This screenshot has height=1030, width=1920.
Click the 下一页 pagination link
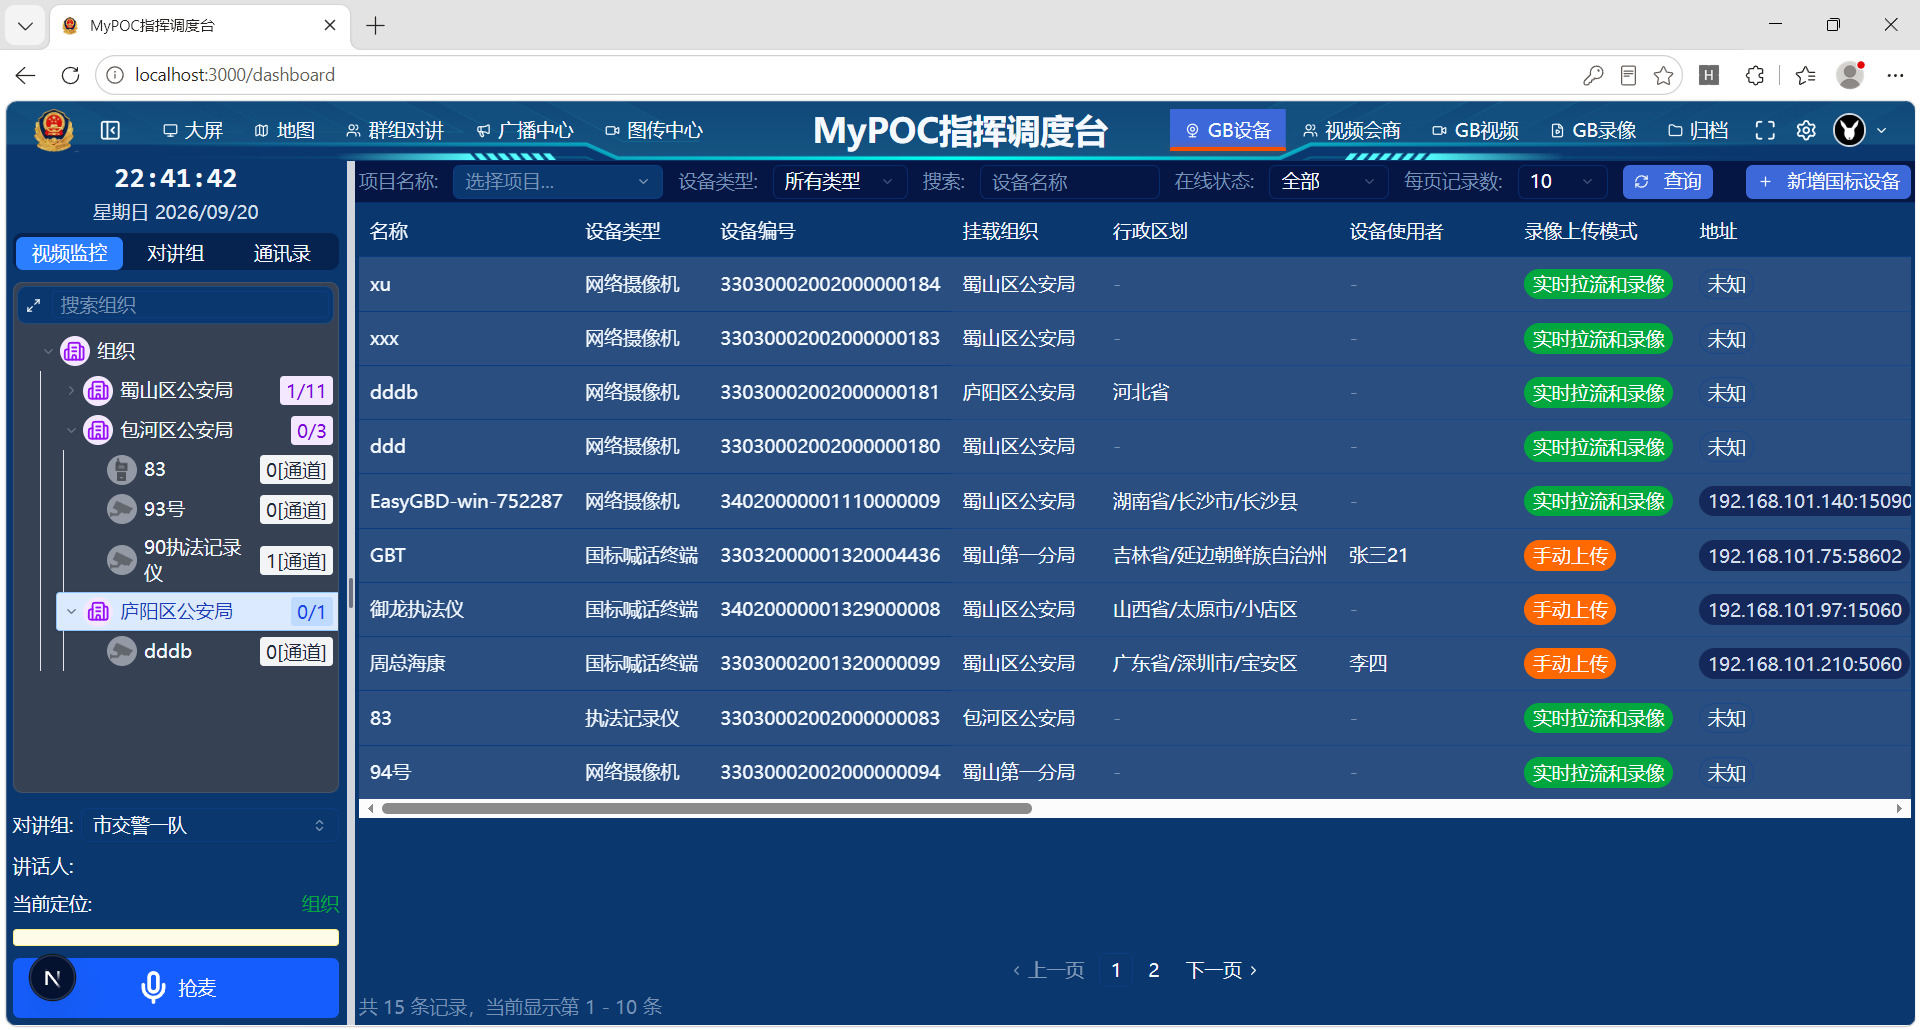pyautogui.click(x=1221, y=970)
